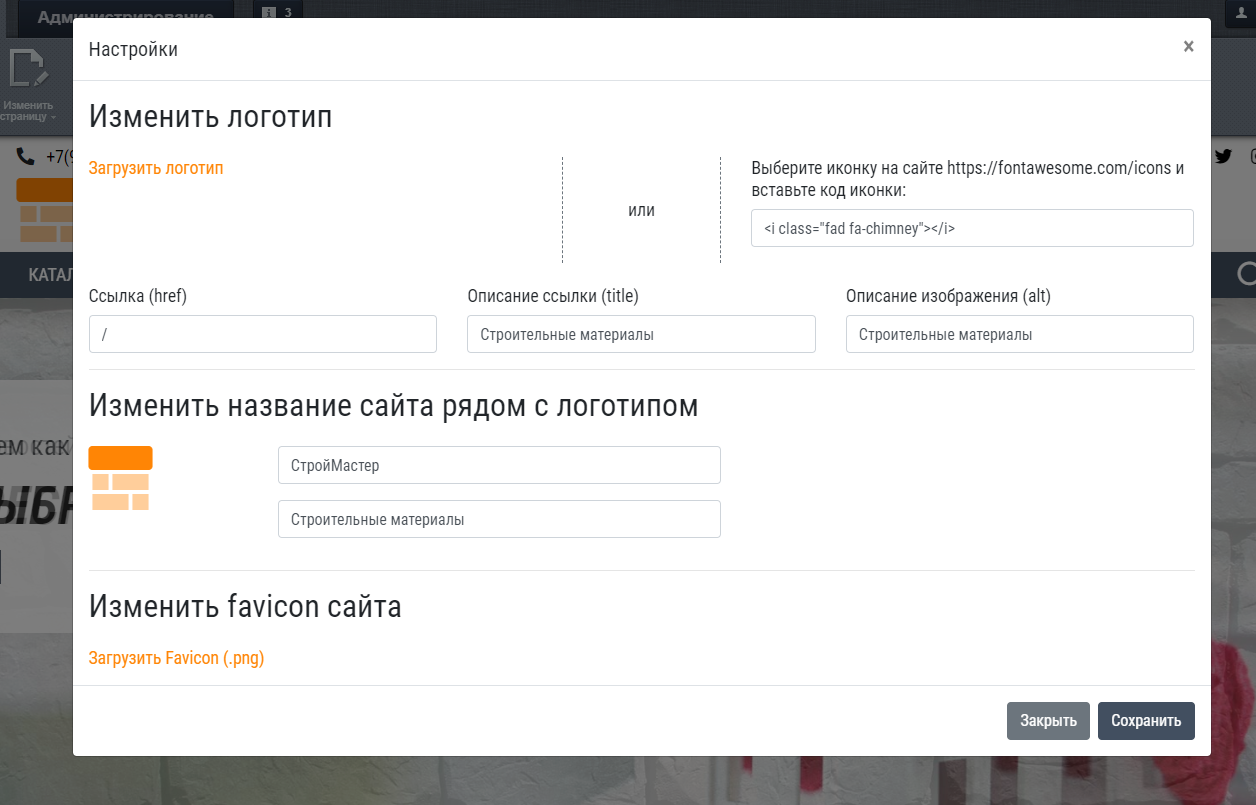The image size is (1256, 805).
Task: Click the Загрузить логотип link
Action: tap(156, 168)
